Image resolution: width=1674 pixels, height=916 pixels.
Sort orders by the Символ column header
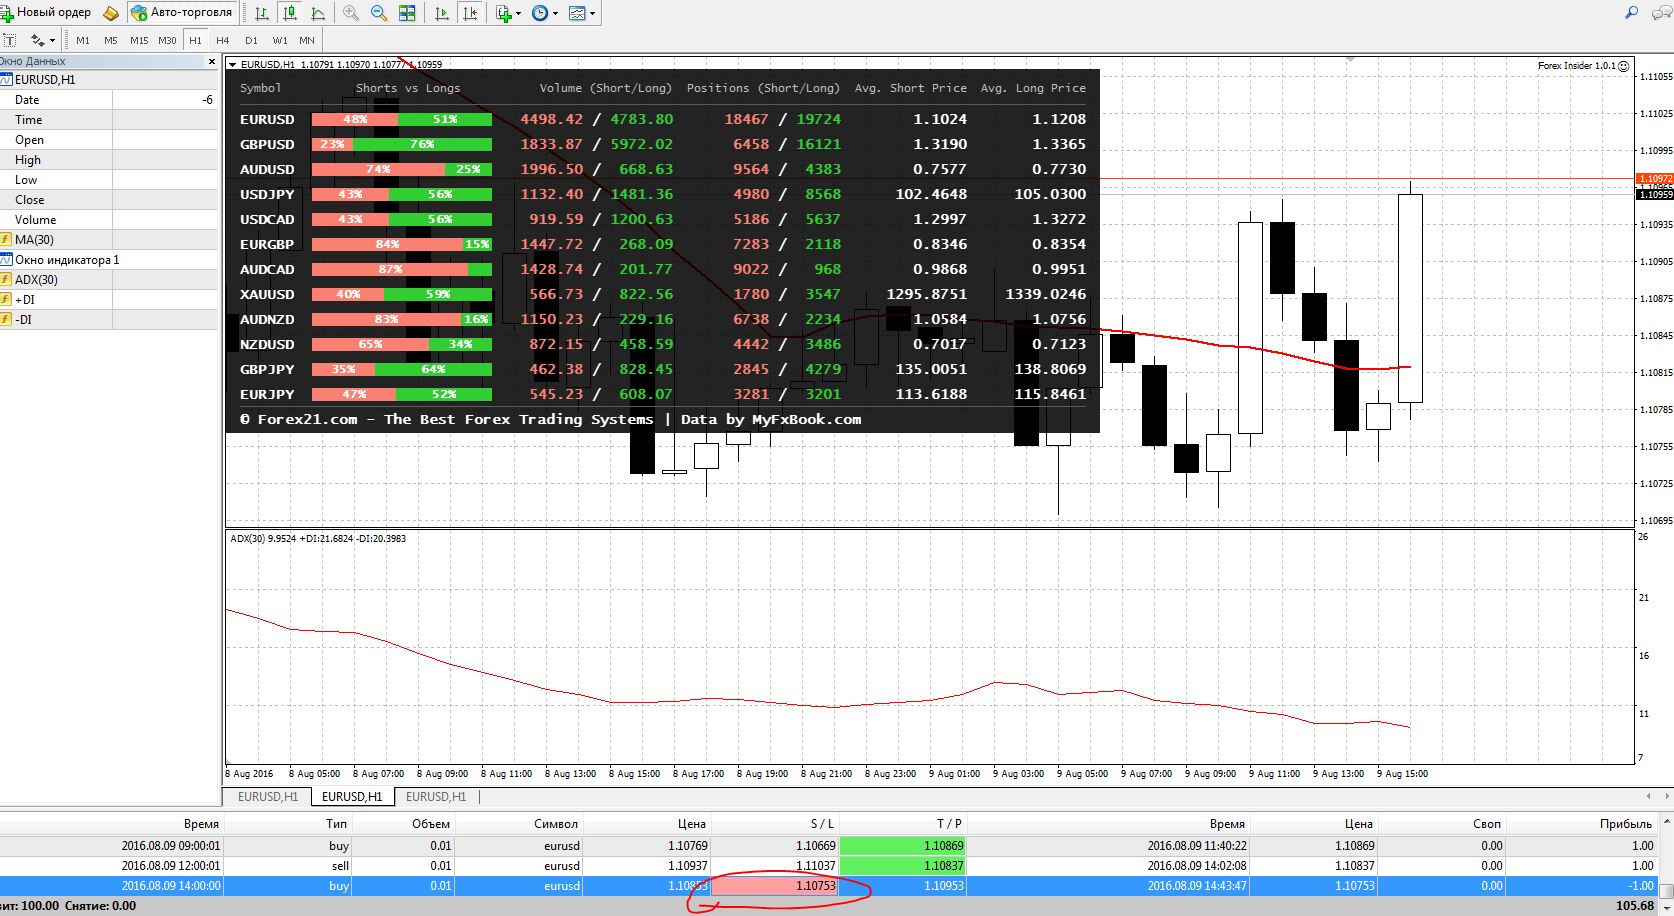[519, 824]
